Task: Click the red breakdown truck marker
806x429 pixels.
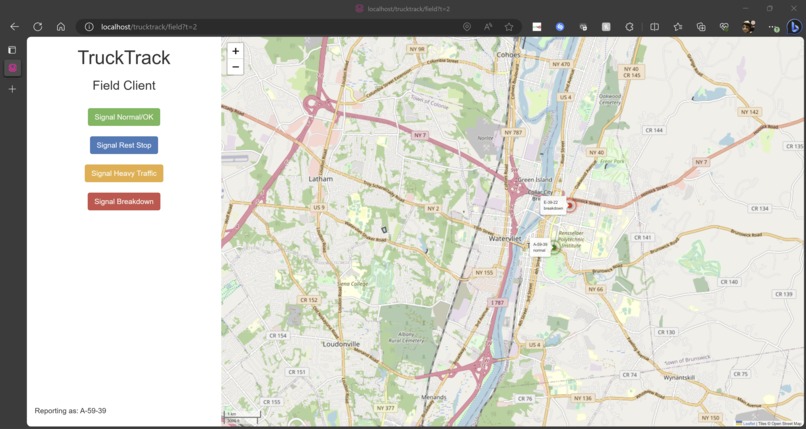Action: pos(570,205)
